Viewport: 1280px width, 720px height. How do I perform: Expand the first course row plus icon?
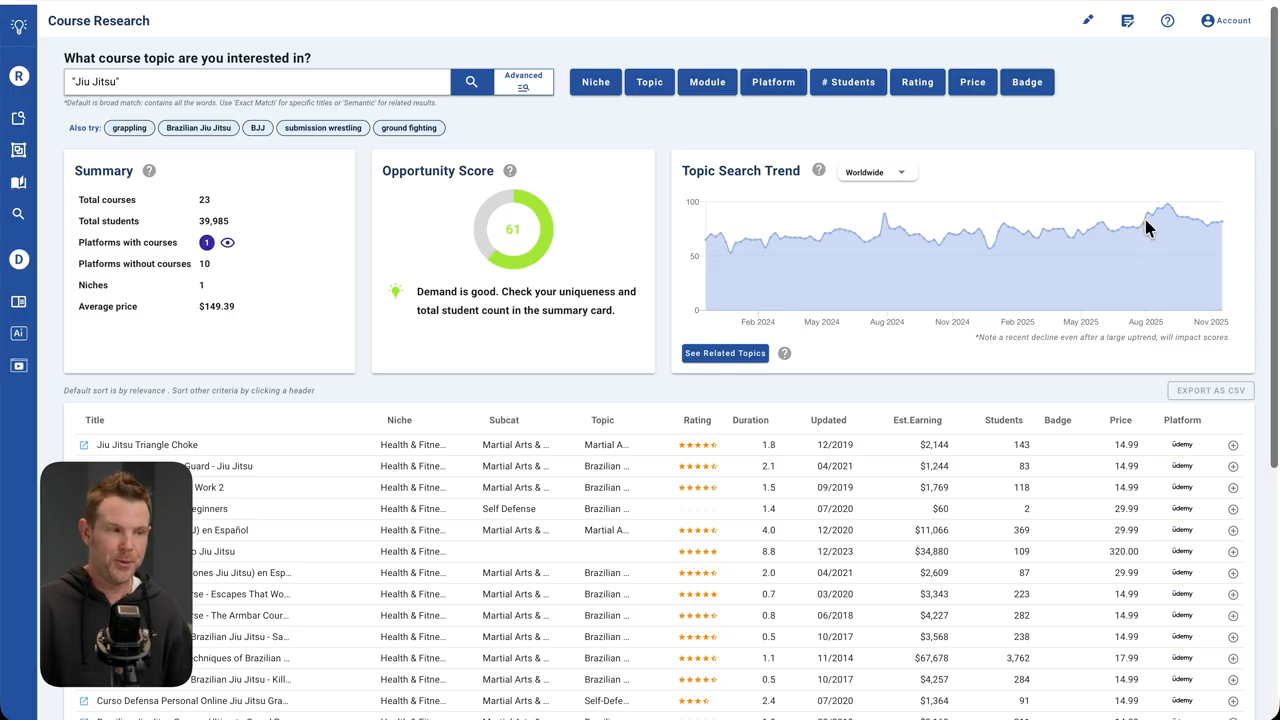click(1233, 445)
